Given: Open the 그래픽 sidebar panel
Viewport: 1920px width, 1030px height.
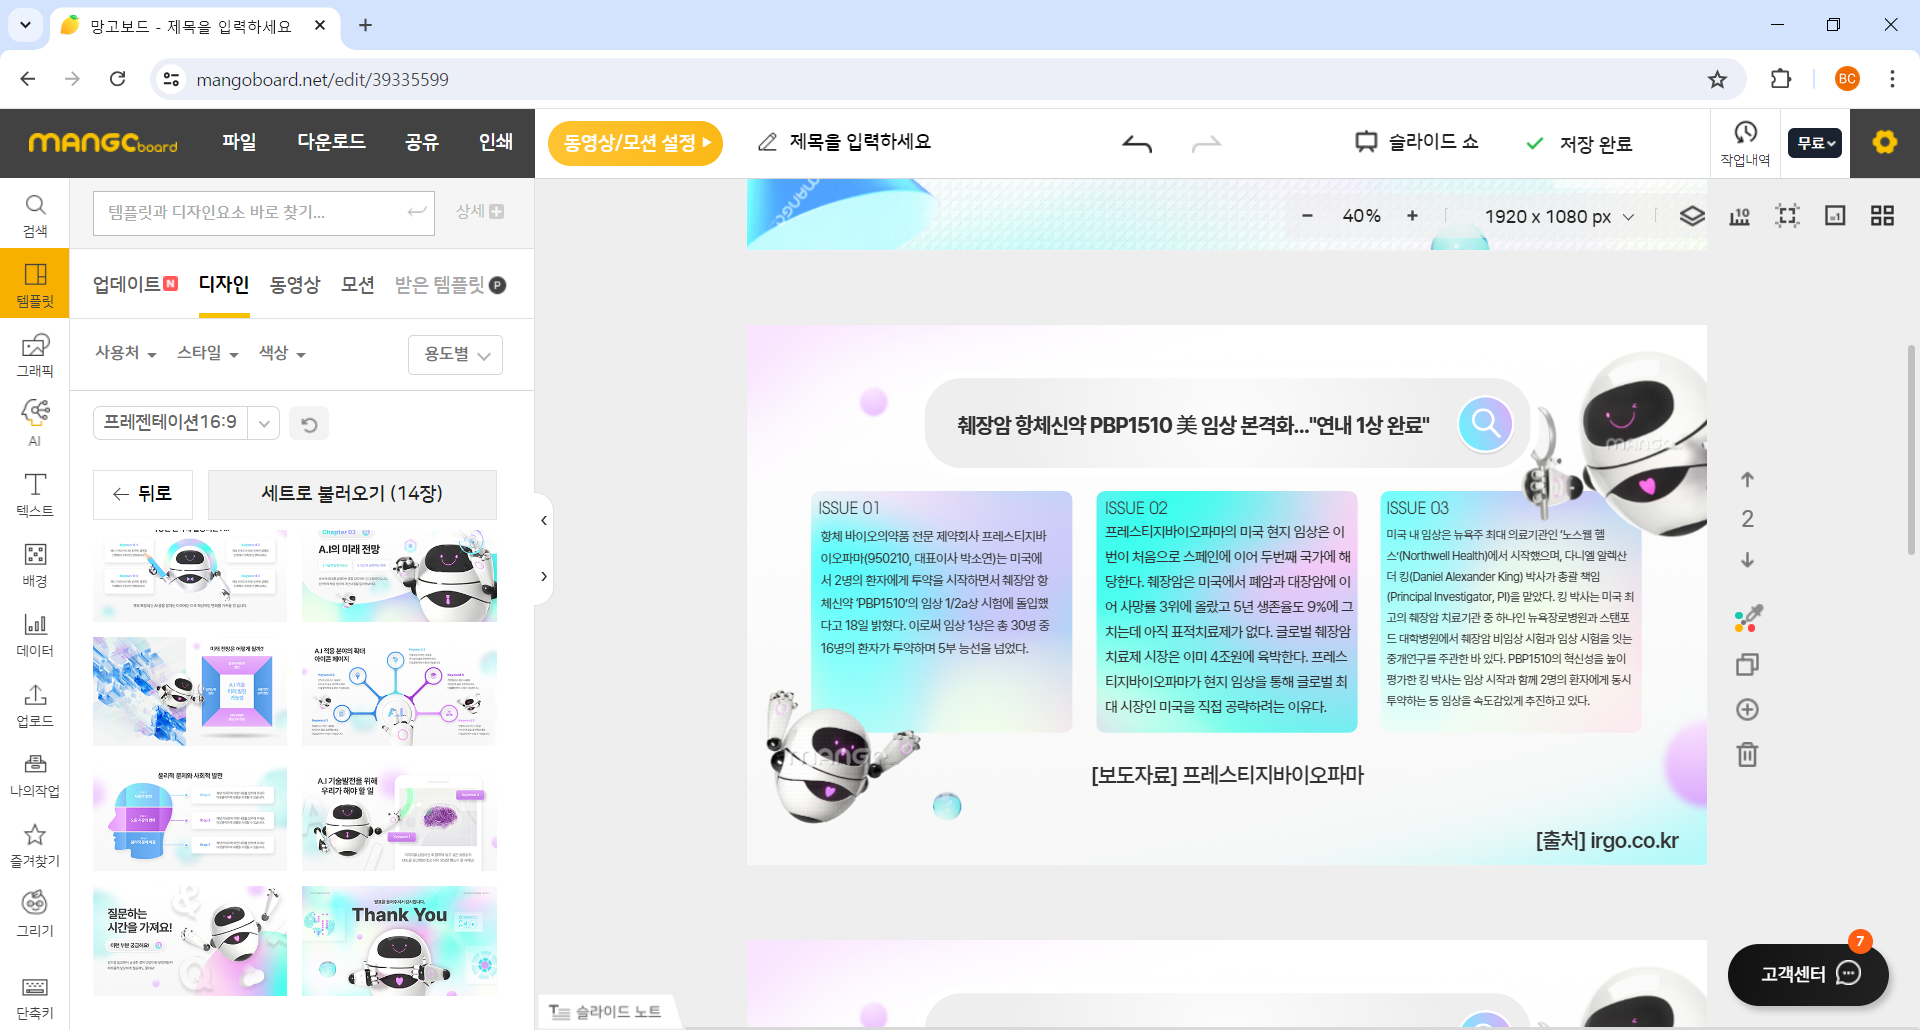Looking at the screenshot, I should (x=35, y=355).
